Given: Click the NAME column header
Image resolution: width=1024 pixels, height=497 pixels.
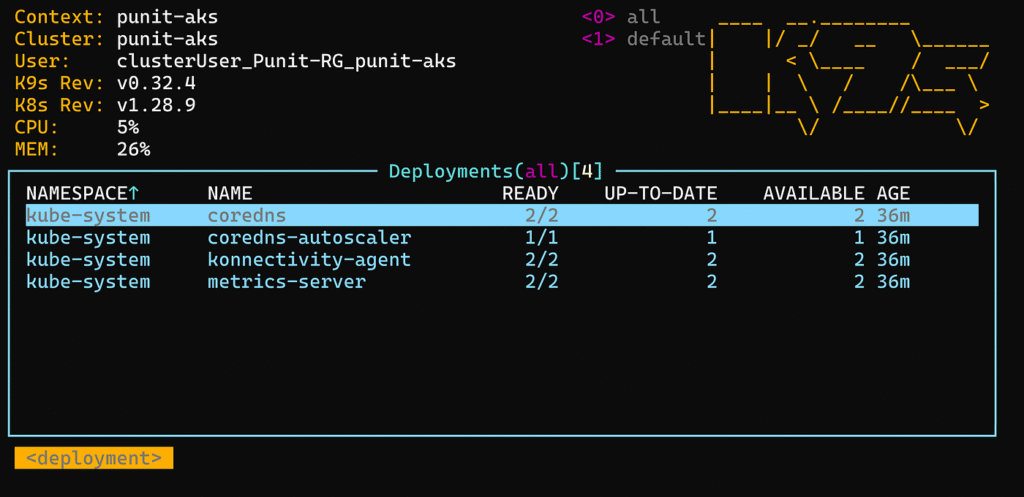Looking at the screenshot, I should click(230, 193).
